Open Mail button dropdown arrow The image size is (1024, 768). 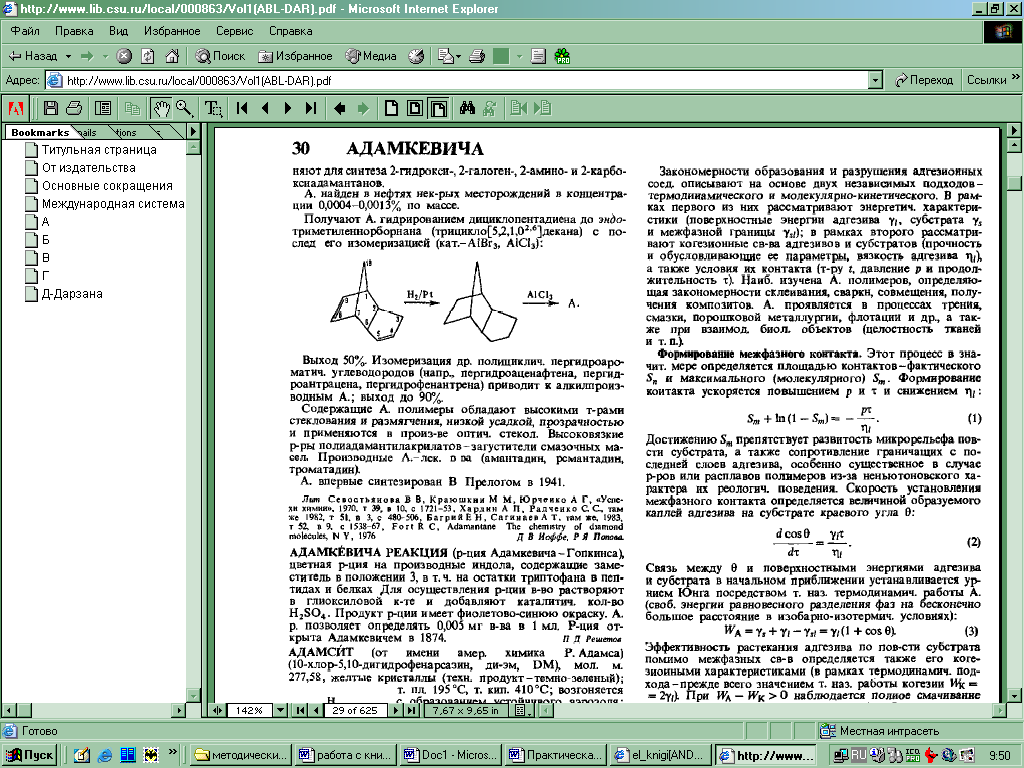458,56
